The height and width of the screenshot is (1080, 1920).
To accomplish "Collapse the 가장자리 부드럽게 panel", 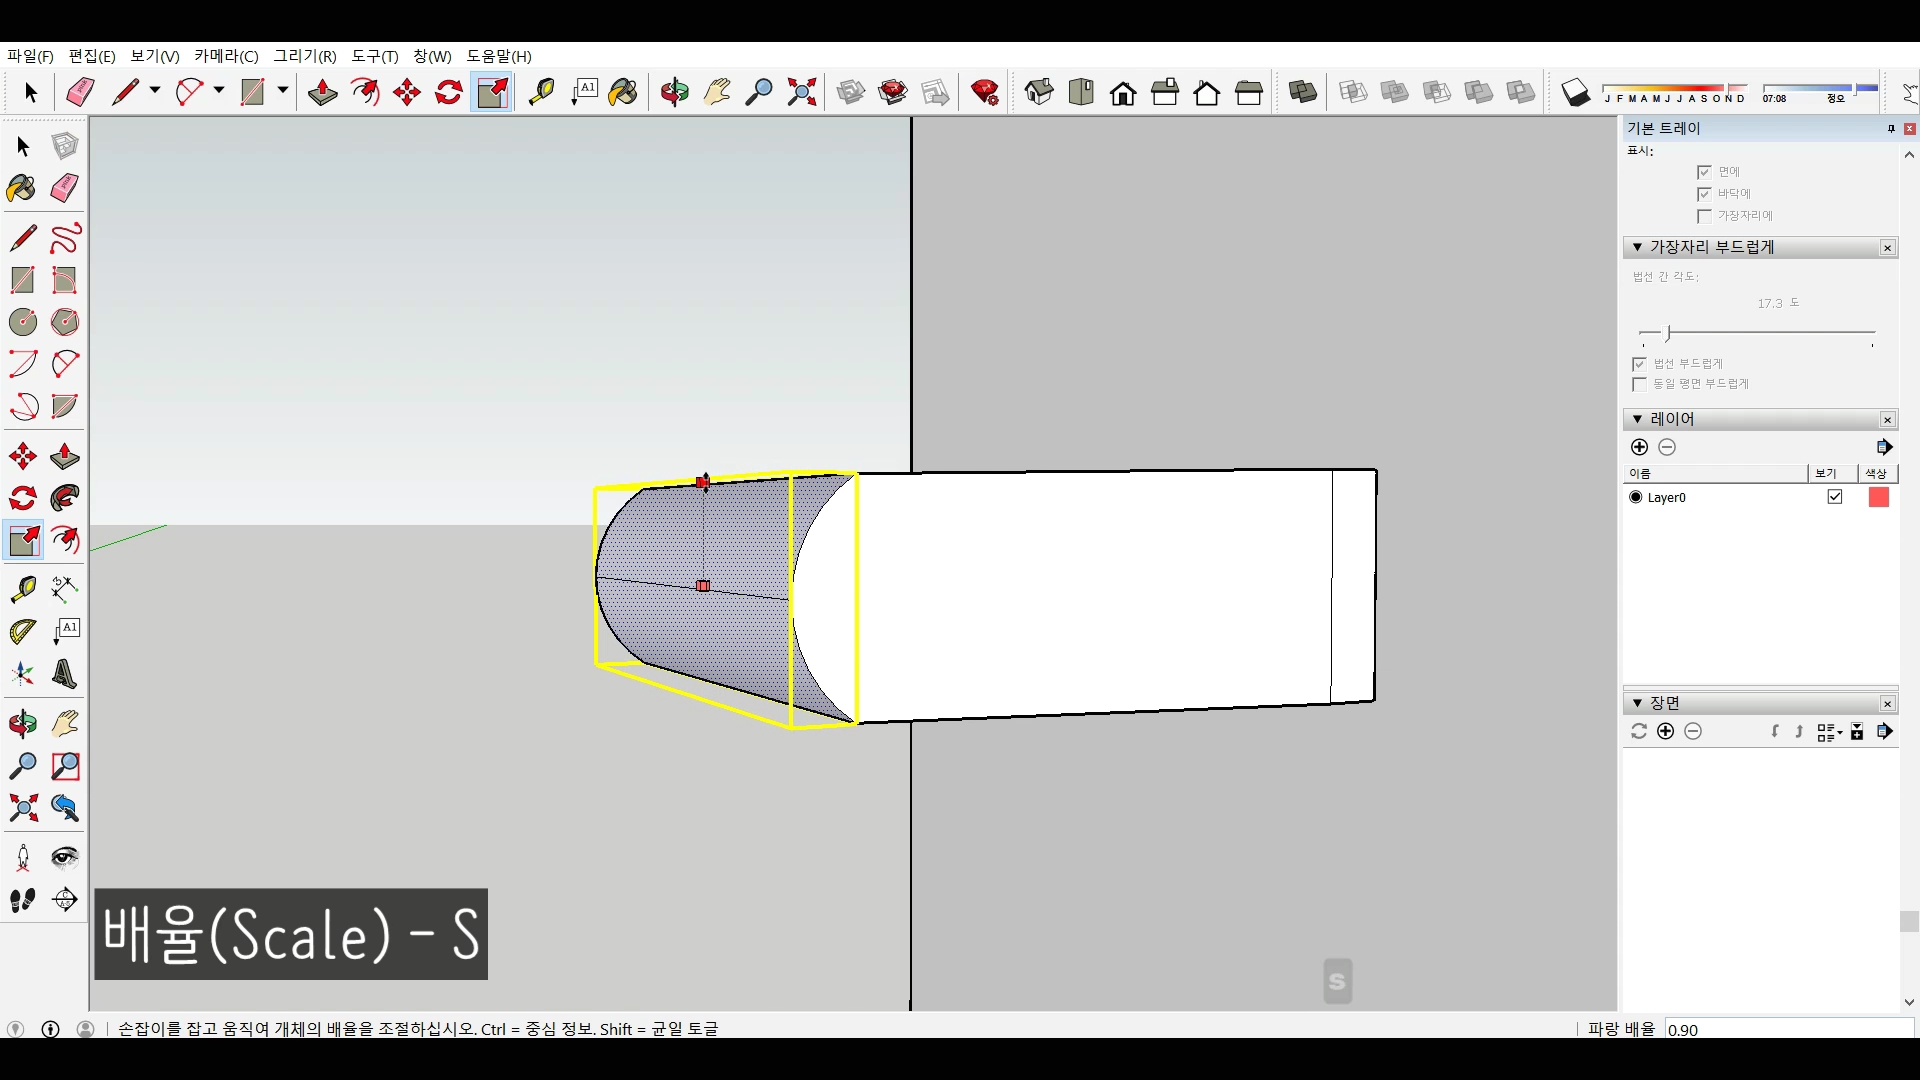I will [x=1637, y=247].
